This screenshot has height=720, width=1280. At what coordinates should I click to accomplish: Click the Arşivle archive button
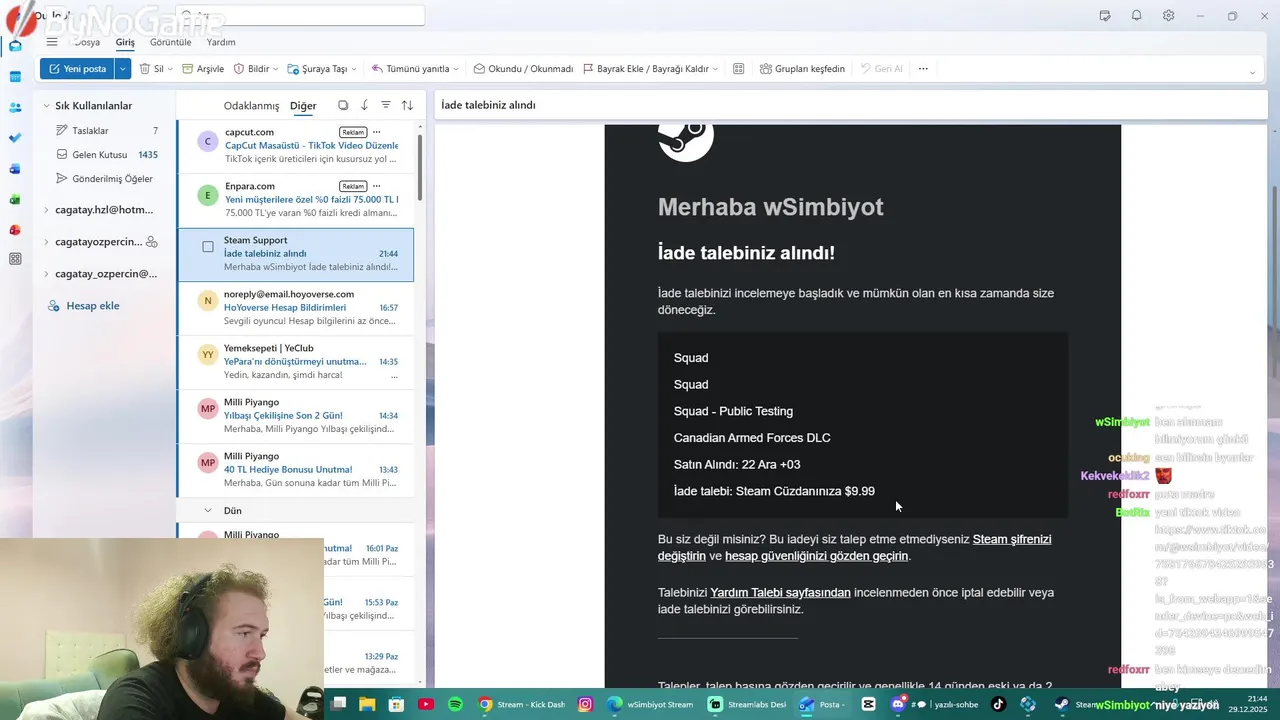(x=203, y=69)
